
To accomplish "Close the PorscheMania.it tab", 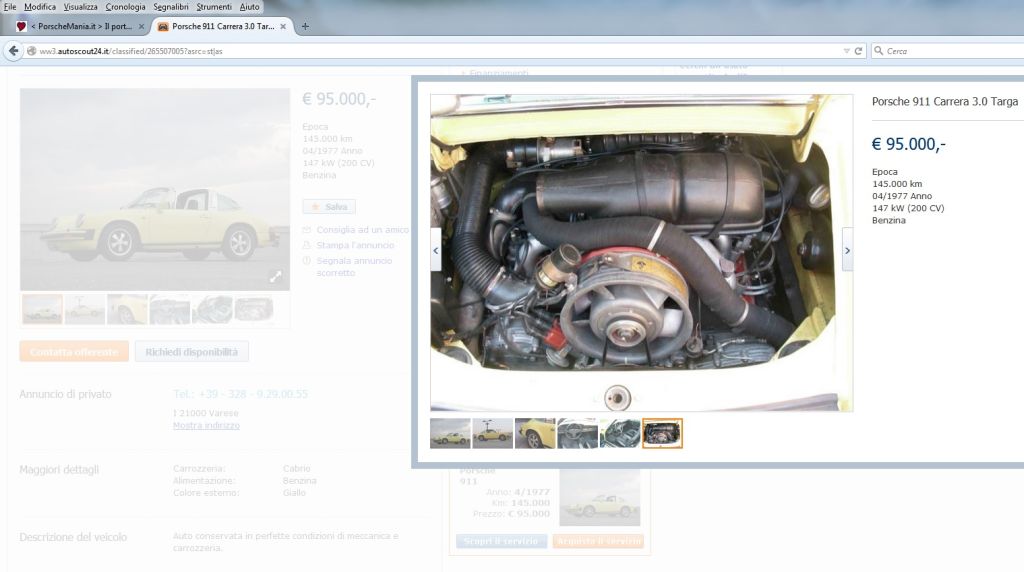I will [142, 27].
